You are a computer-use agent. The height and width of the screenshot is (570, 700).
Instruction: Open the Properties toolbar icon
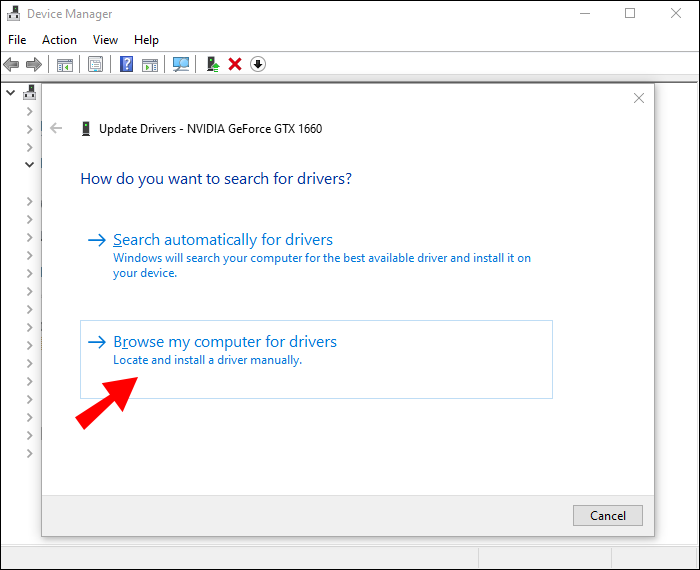tap(96, 65)
